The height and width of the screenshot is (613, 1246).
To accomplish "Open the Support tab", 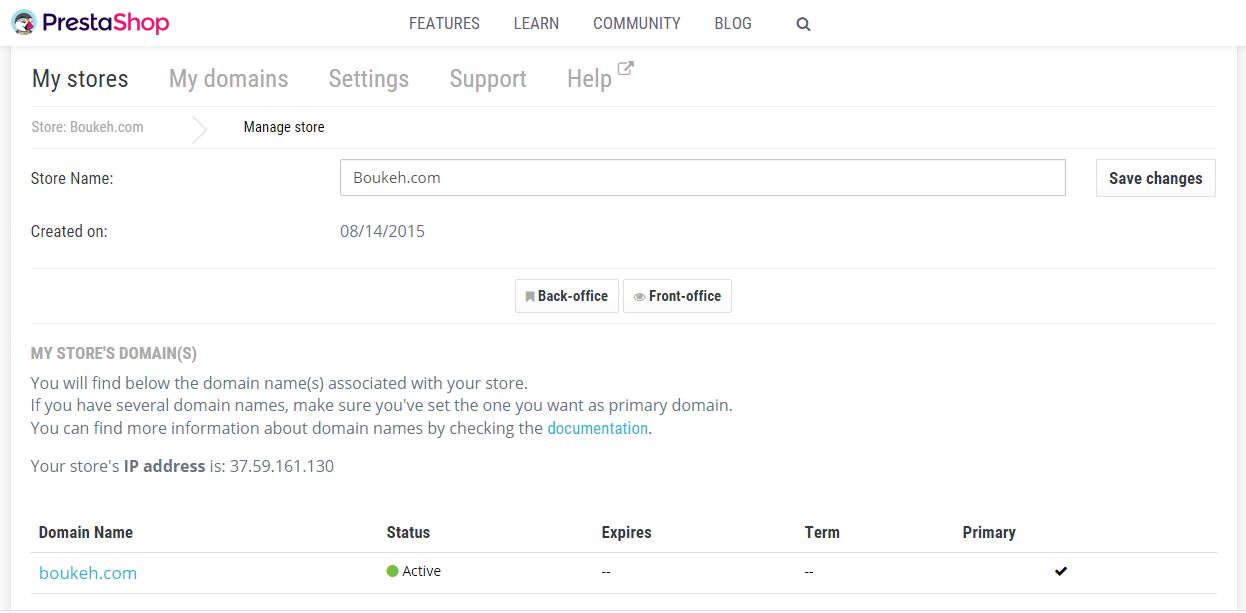I will (488, 79).
